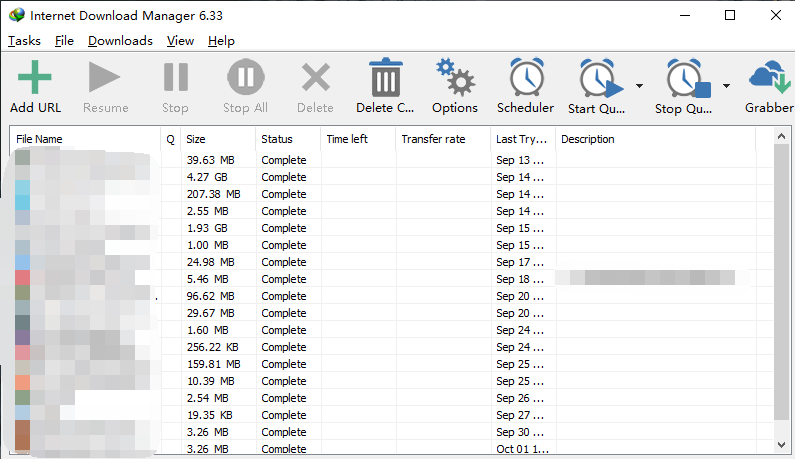Open the Tasks menu
This screenshot has width=795, height=459.
[x=24, y=41]
